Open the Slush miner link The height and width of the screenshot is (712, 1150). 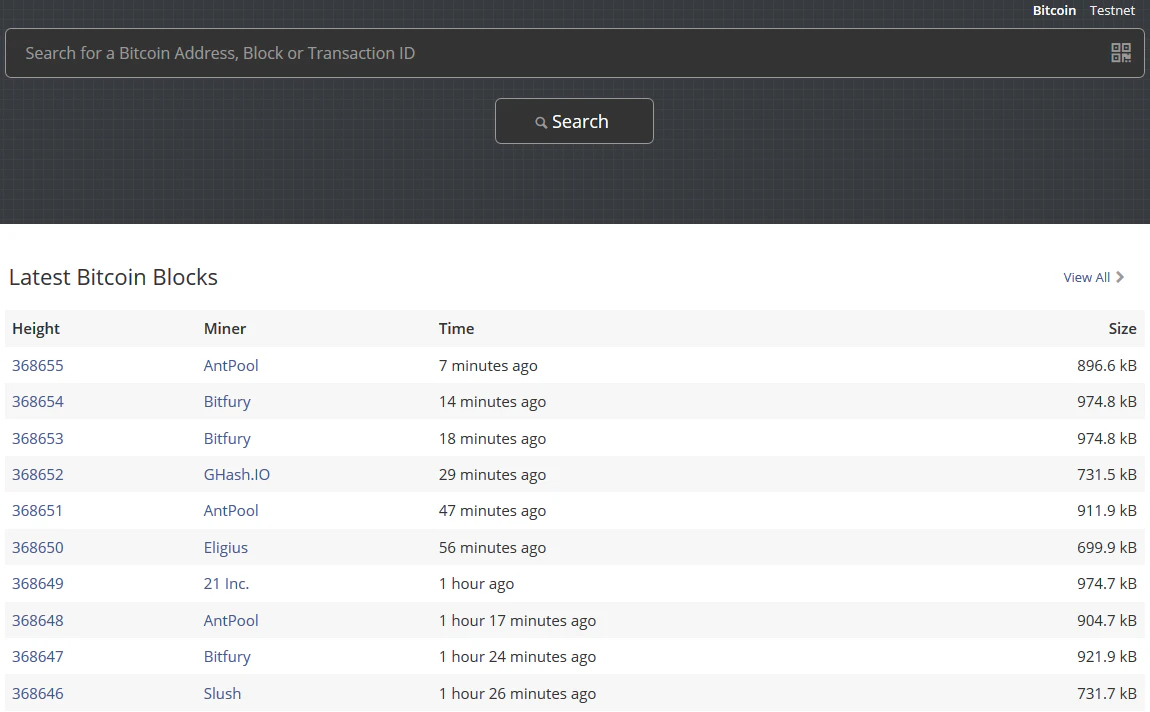pos(222,693)
